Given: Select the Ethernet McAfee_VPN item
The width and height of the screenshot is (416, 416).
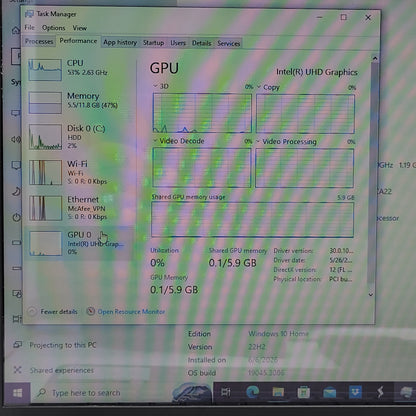Looking at the screenshot, I should click(79, 208).
